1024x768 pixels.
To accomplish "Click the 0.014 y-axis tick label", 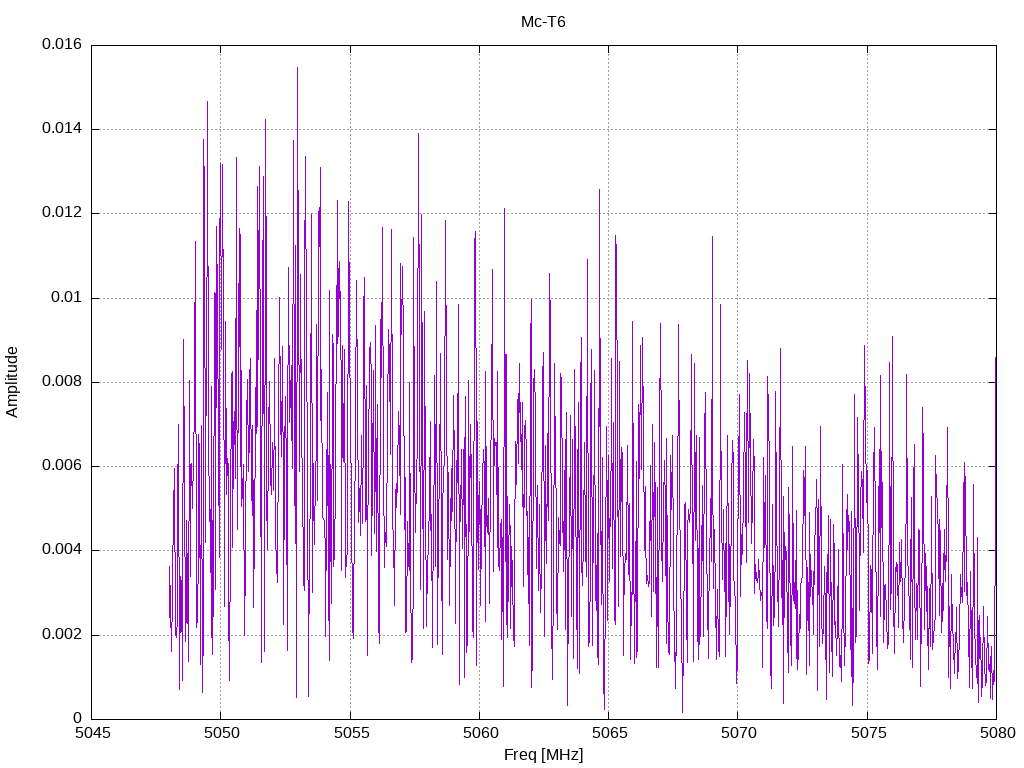I will [x=62, y=129].
